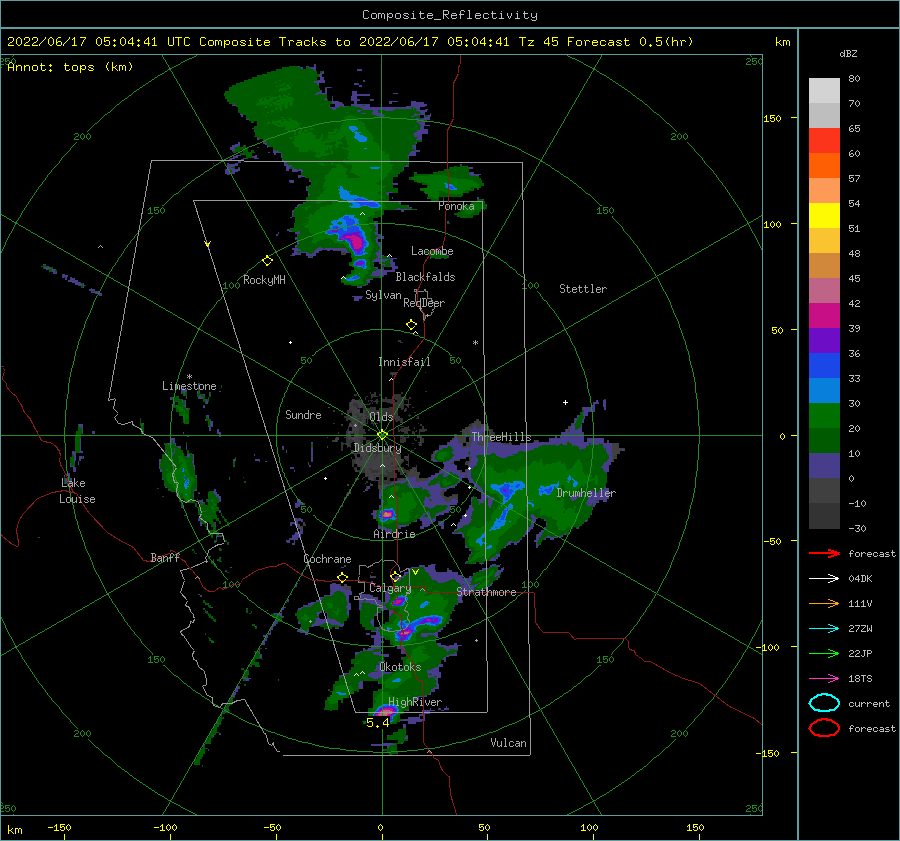This screenshot has height=841, width=900.
Task: Click the magenta storm core north of Sylvan
Action: coord(356,241)
